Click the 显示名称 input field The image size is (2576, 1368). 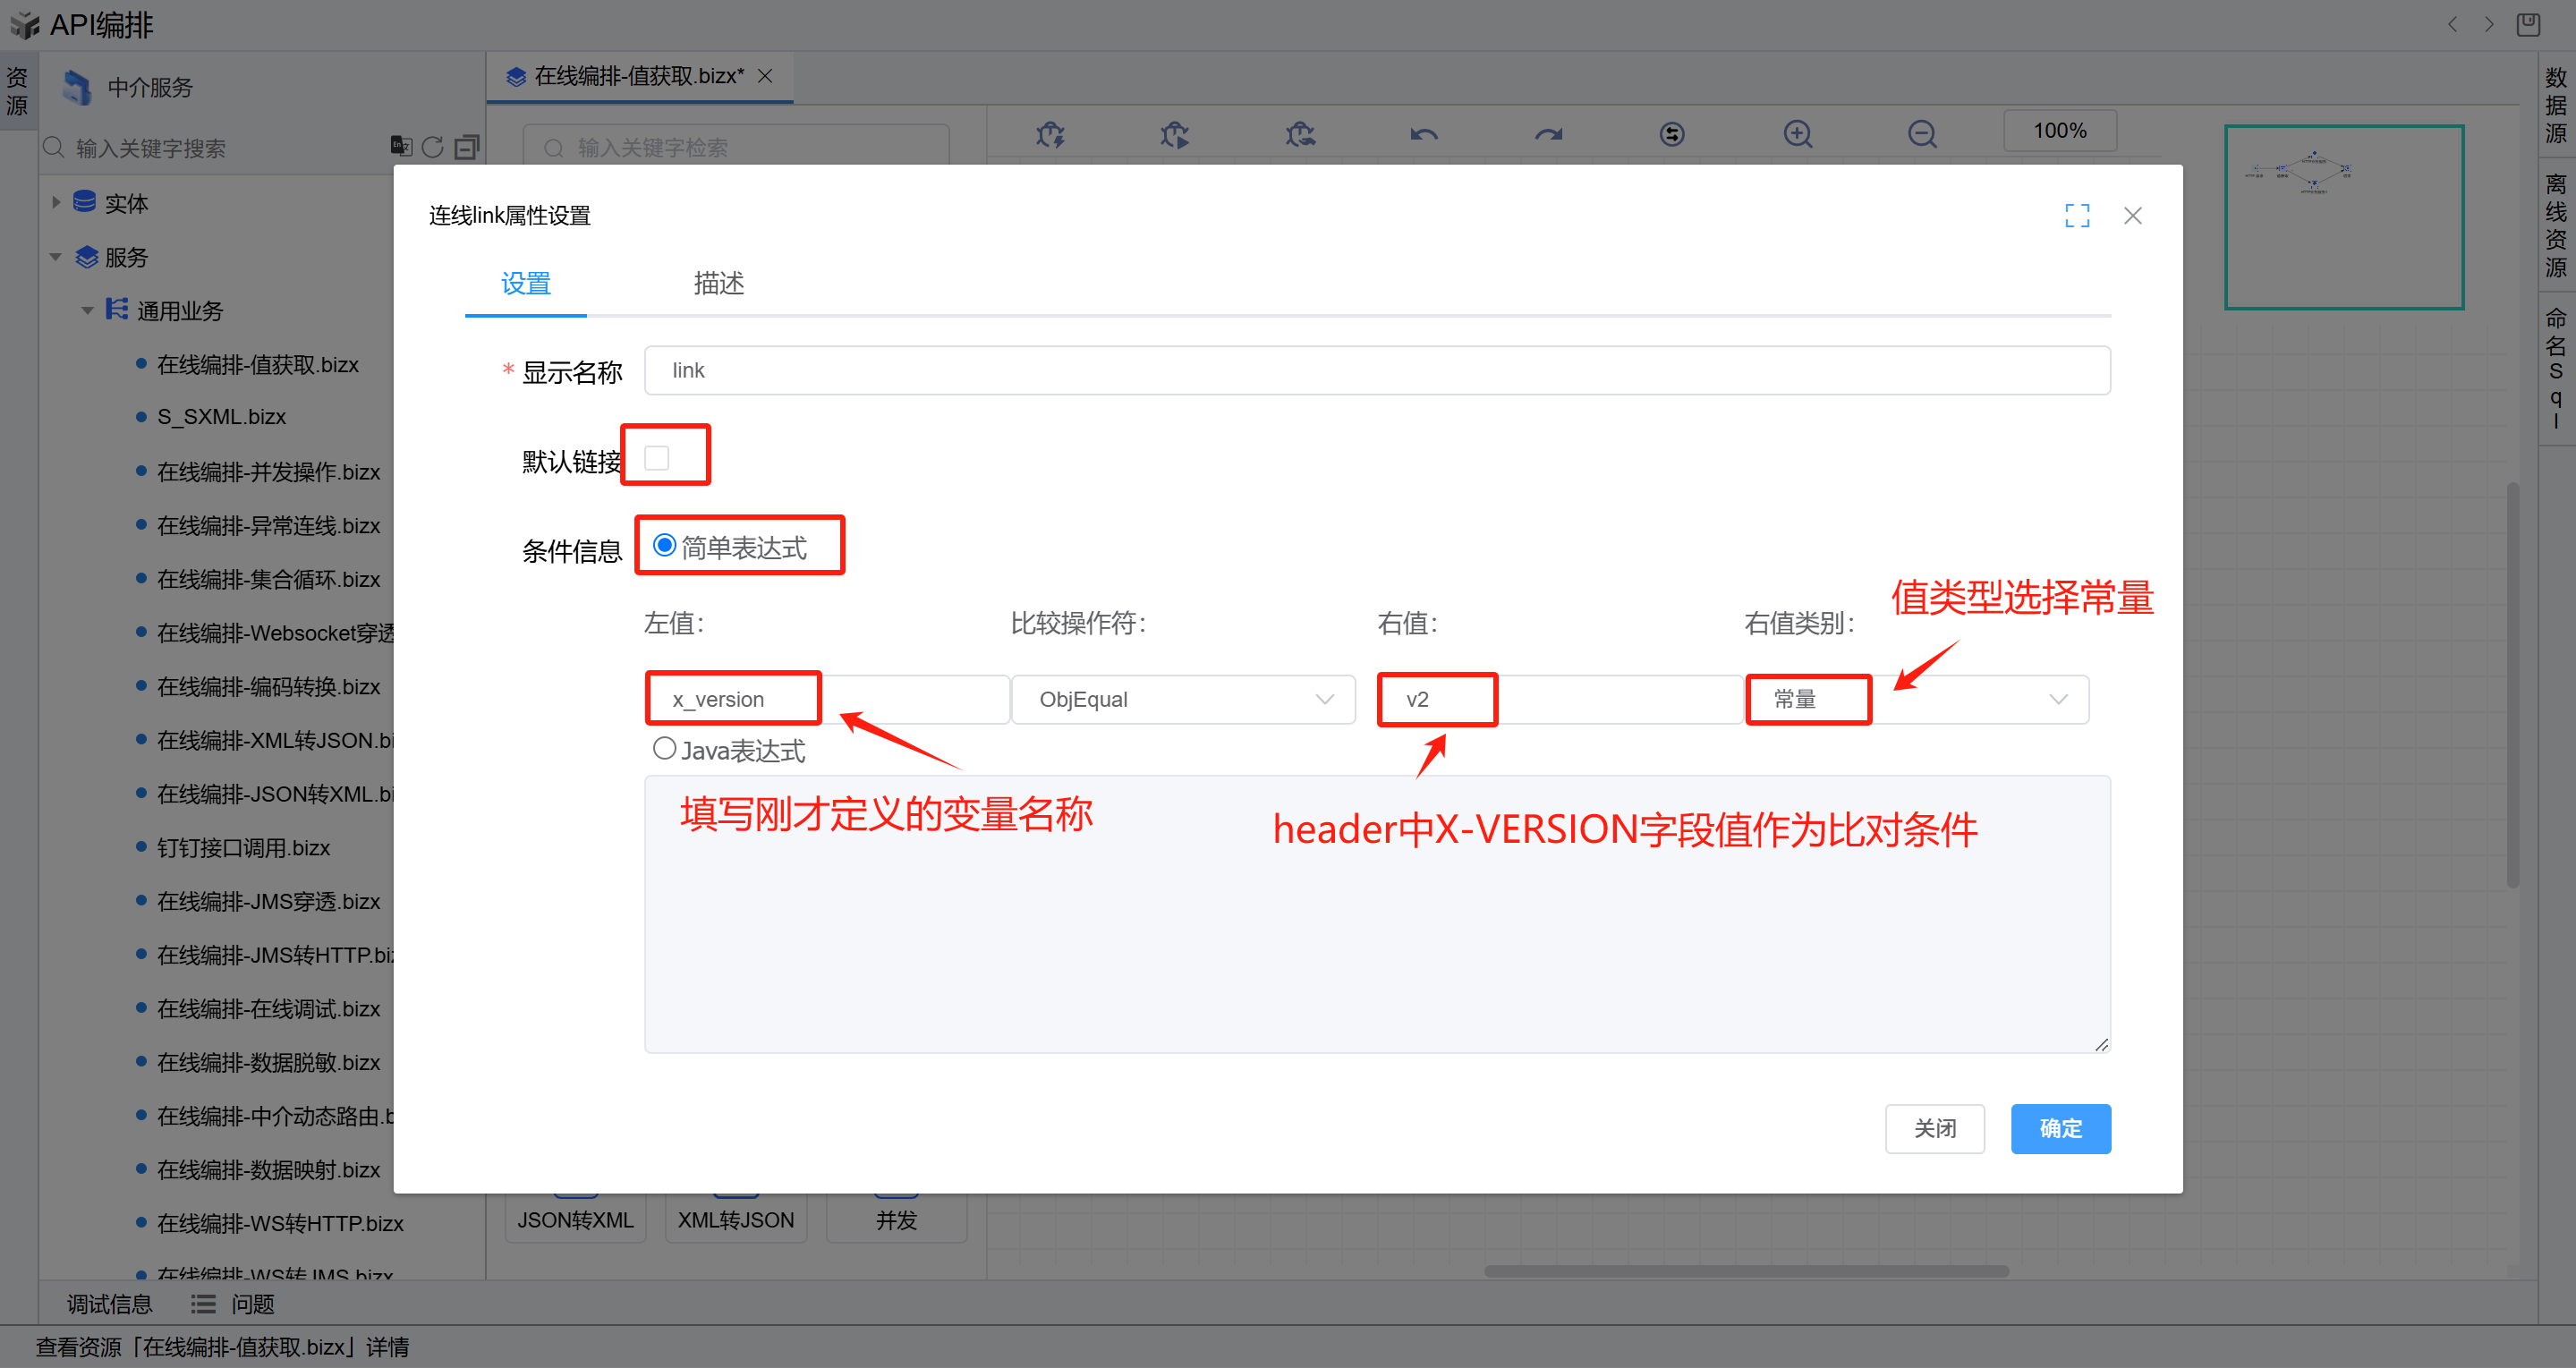click(1376, 370)
